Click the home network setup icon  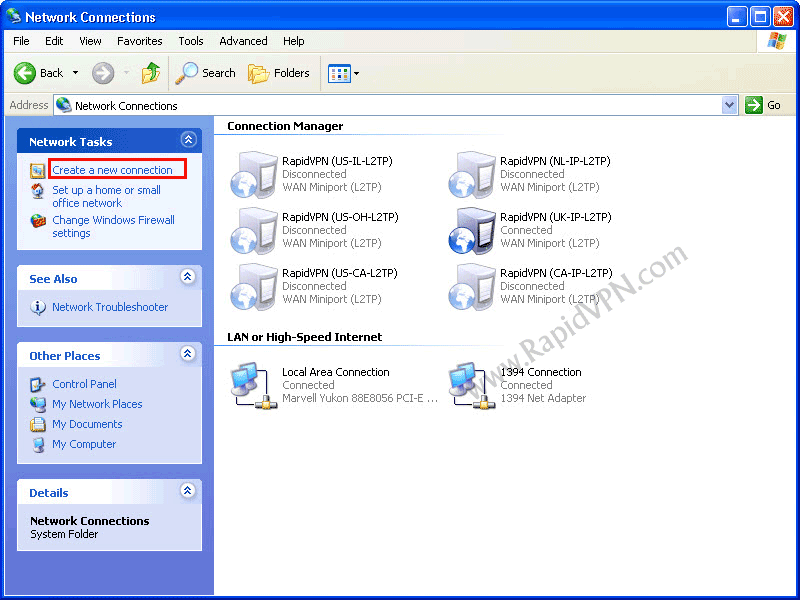click(x=38, y=191)
